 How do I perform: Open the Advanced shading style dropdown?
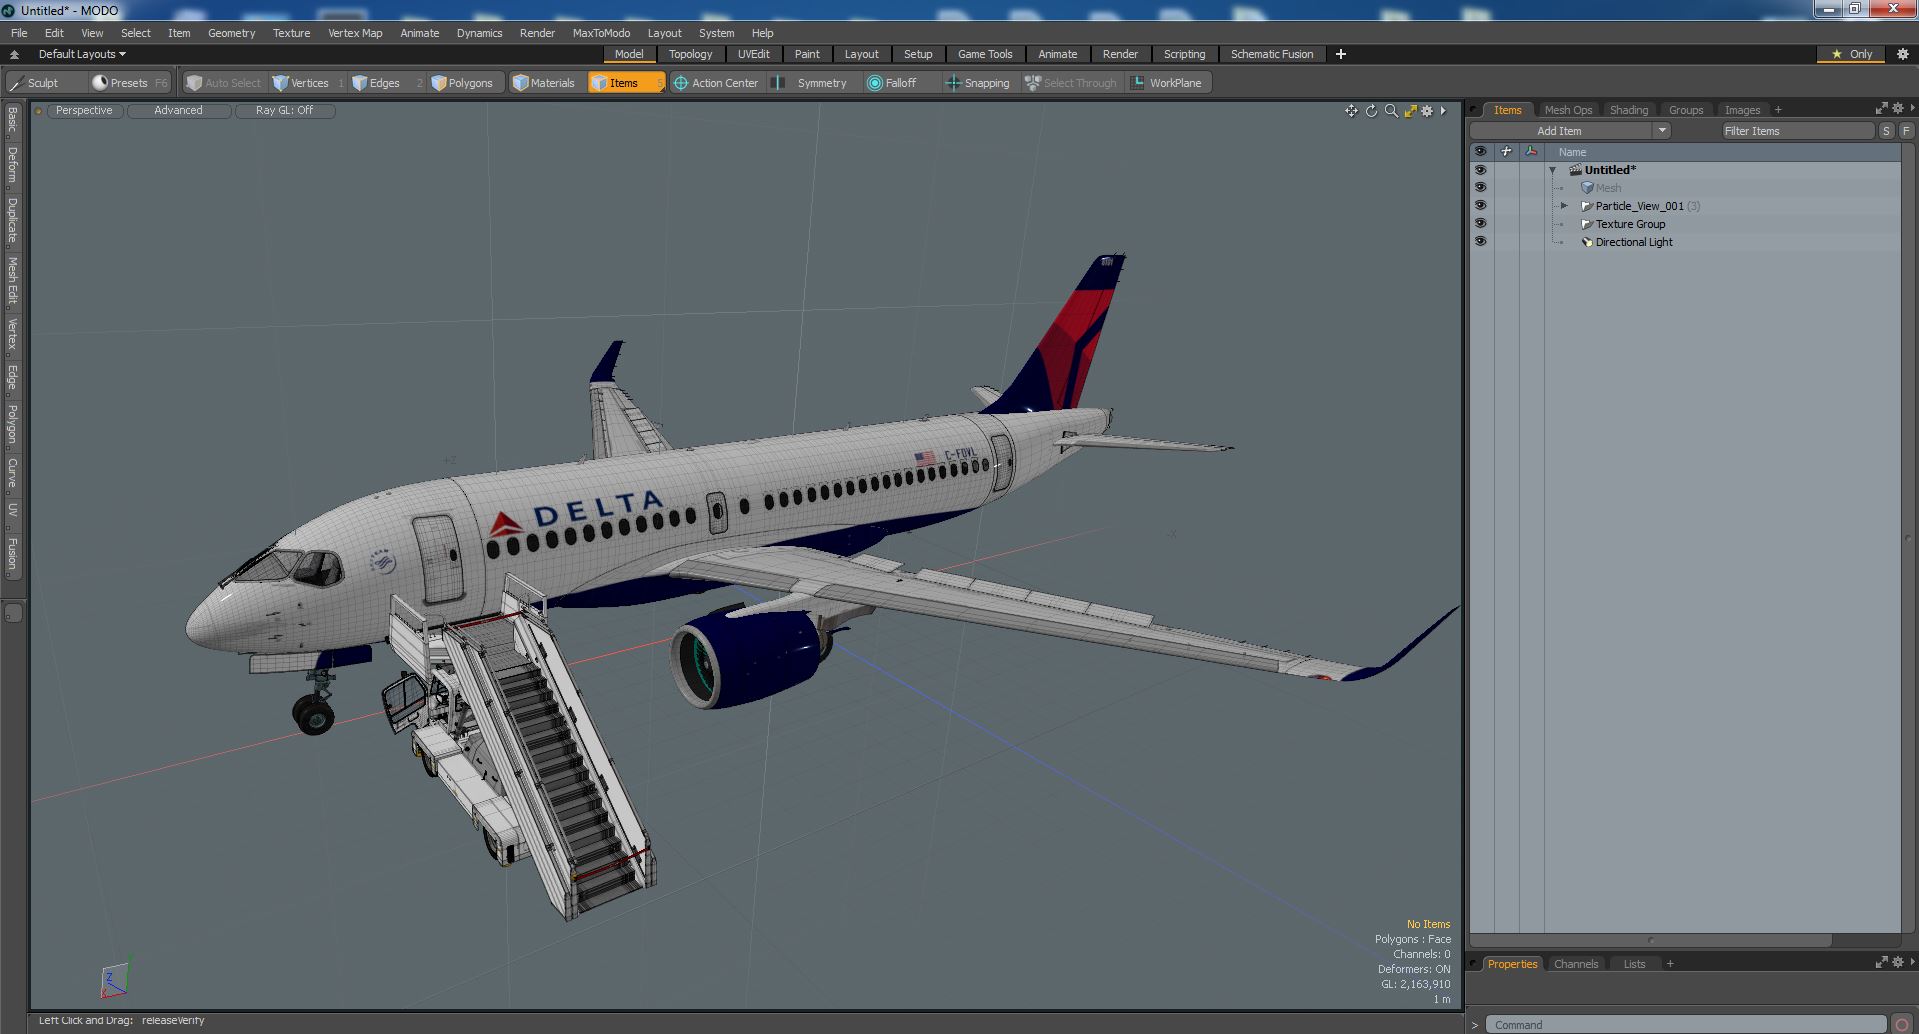(178, 111)
